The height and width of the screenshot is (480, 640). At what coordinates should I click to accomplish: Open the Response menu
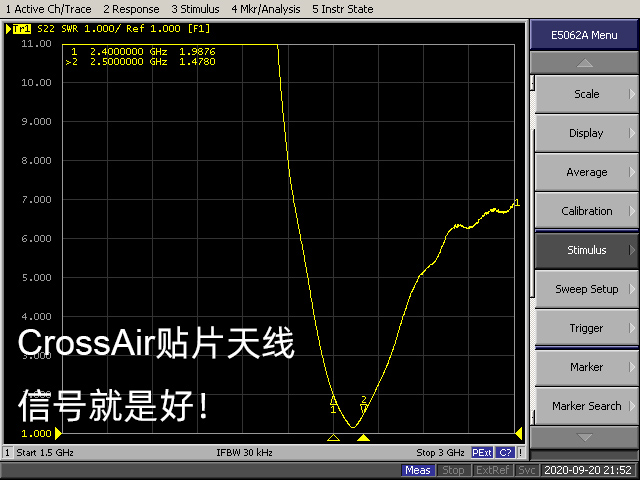131,9
